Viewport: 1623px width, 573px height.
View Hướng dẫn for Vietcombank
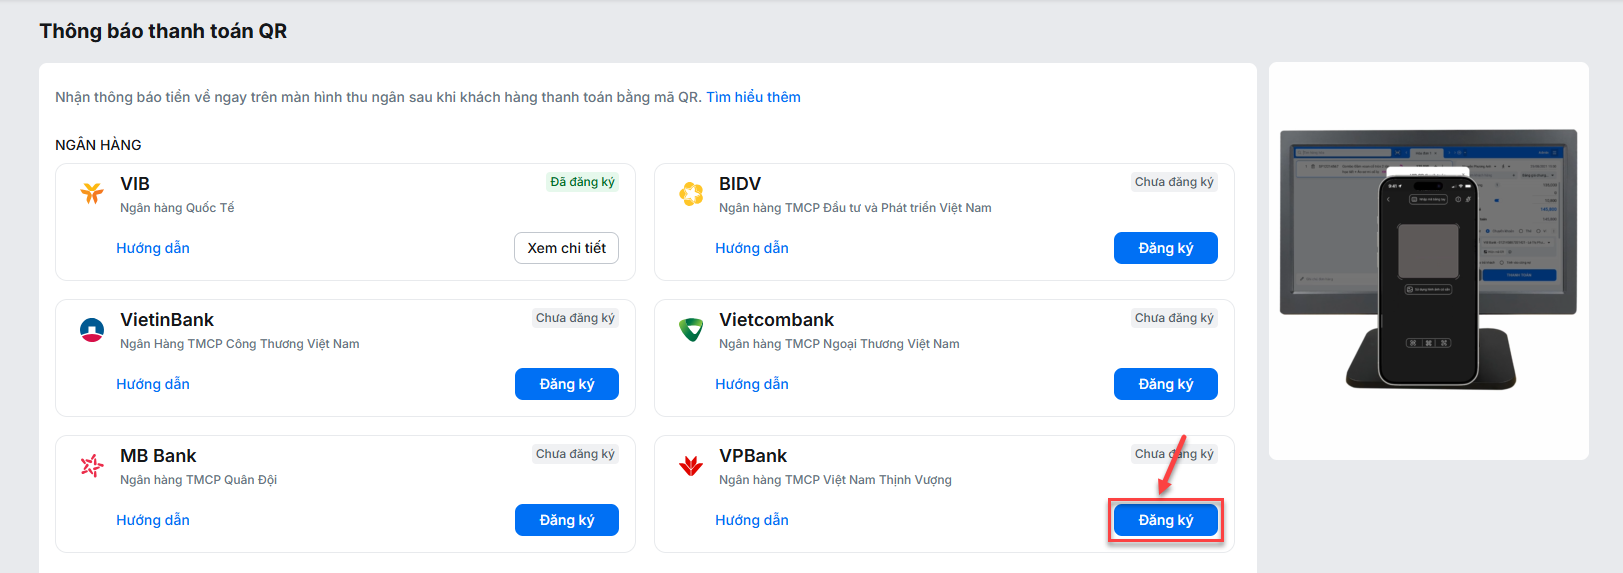click(752, 384)
